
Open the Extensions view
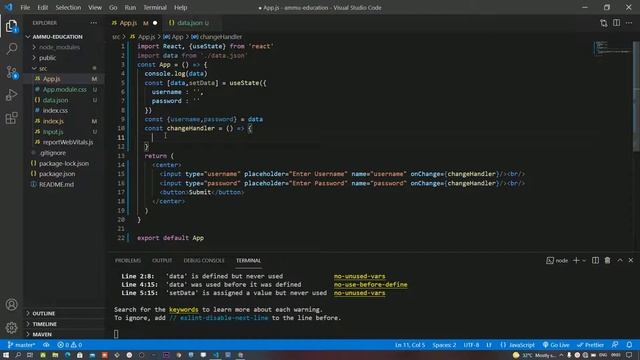tap(11, 118)
